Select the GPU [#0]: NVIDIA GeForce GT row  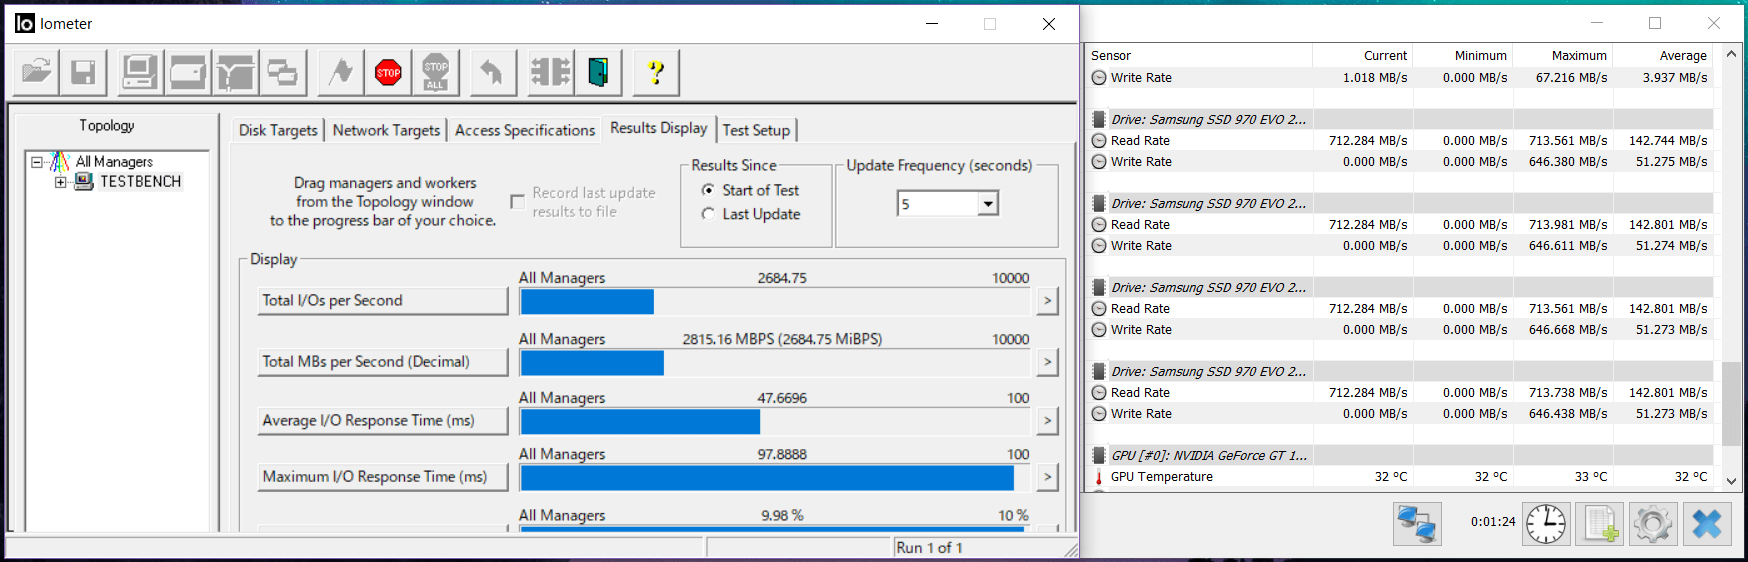tap(1400, 456)
